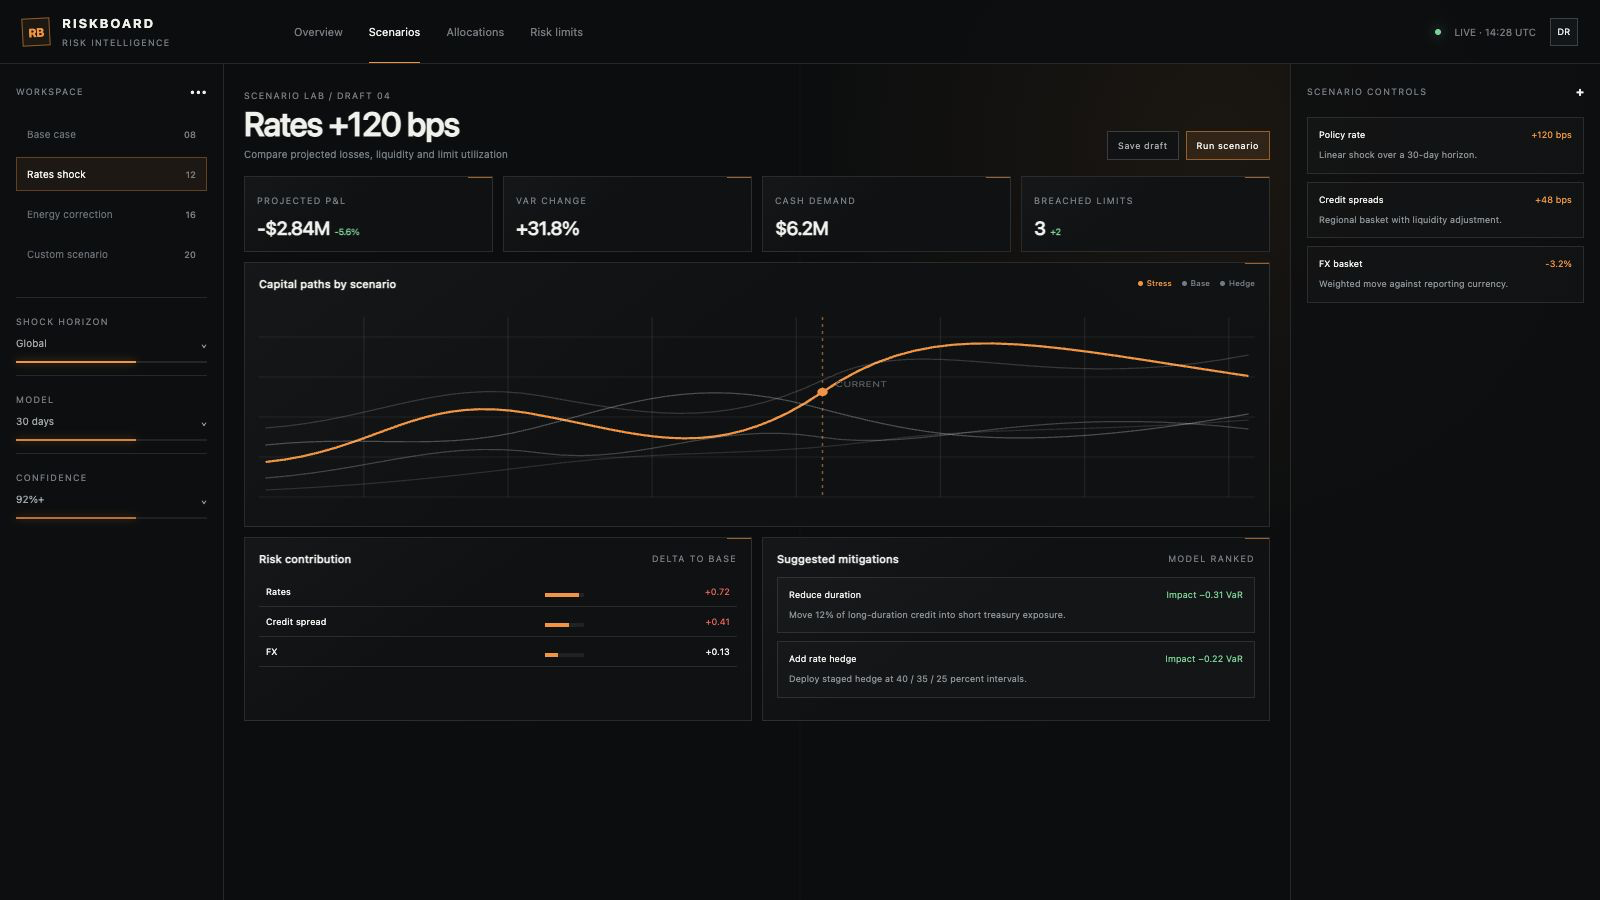1600x900 pixels.
Task: Click the Rates row in Risk contribution
Action: (498, 592)
